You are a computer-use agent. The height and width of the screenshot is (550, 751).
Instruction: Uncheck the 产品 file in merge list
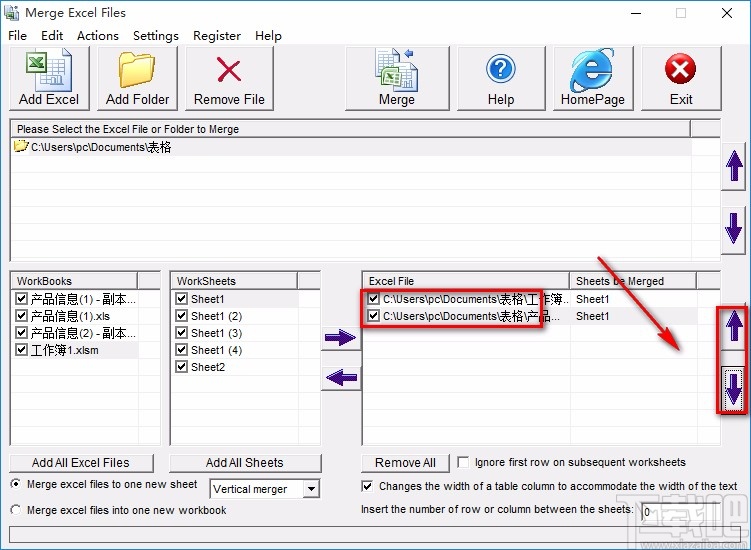[x=374, y=316]
